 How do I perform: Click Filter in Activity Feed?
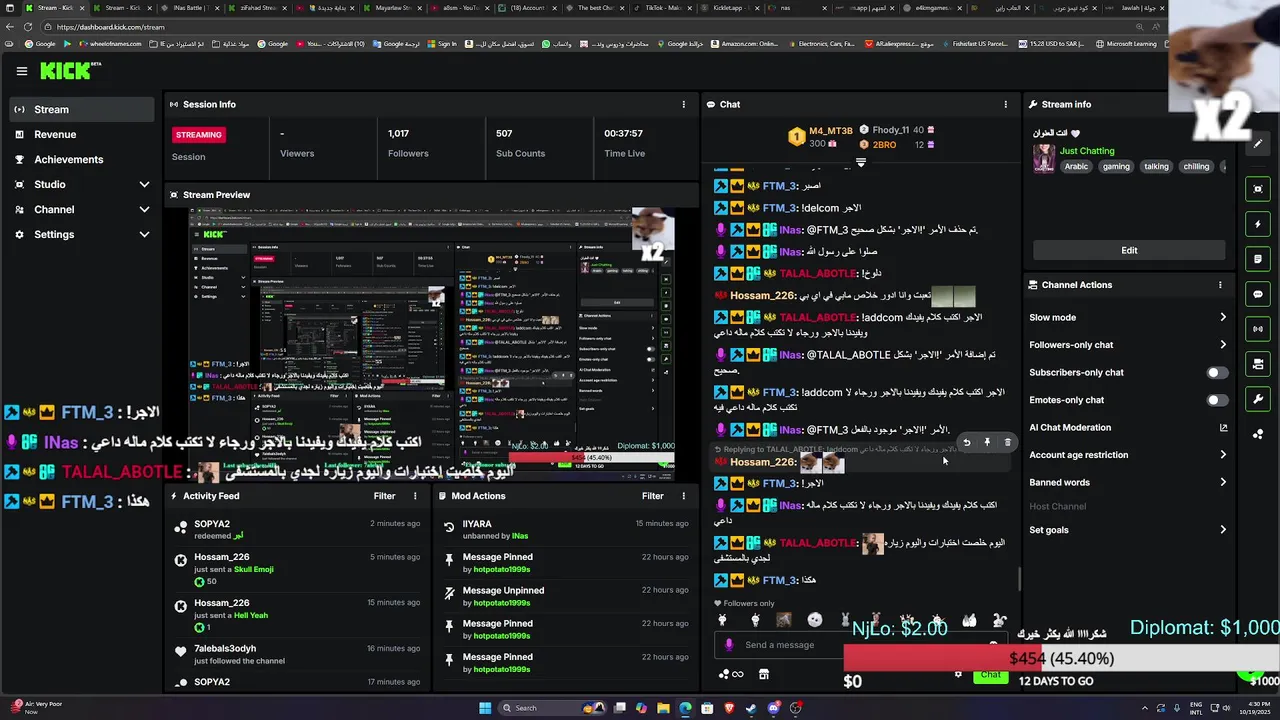(384, 496)
